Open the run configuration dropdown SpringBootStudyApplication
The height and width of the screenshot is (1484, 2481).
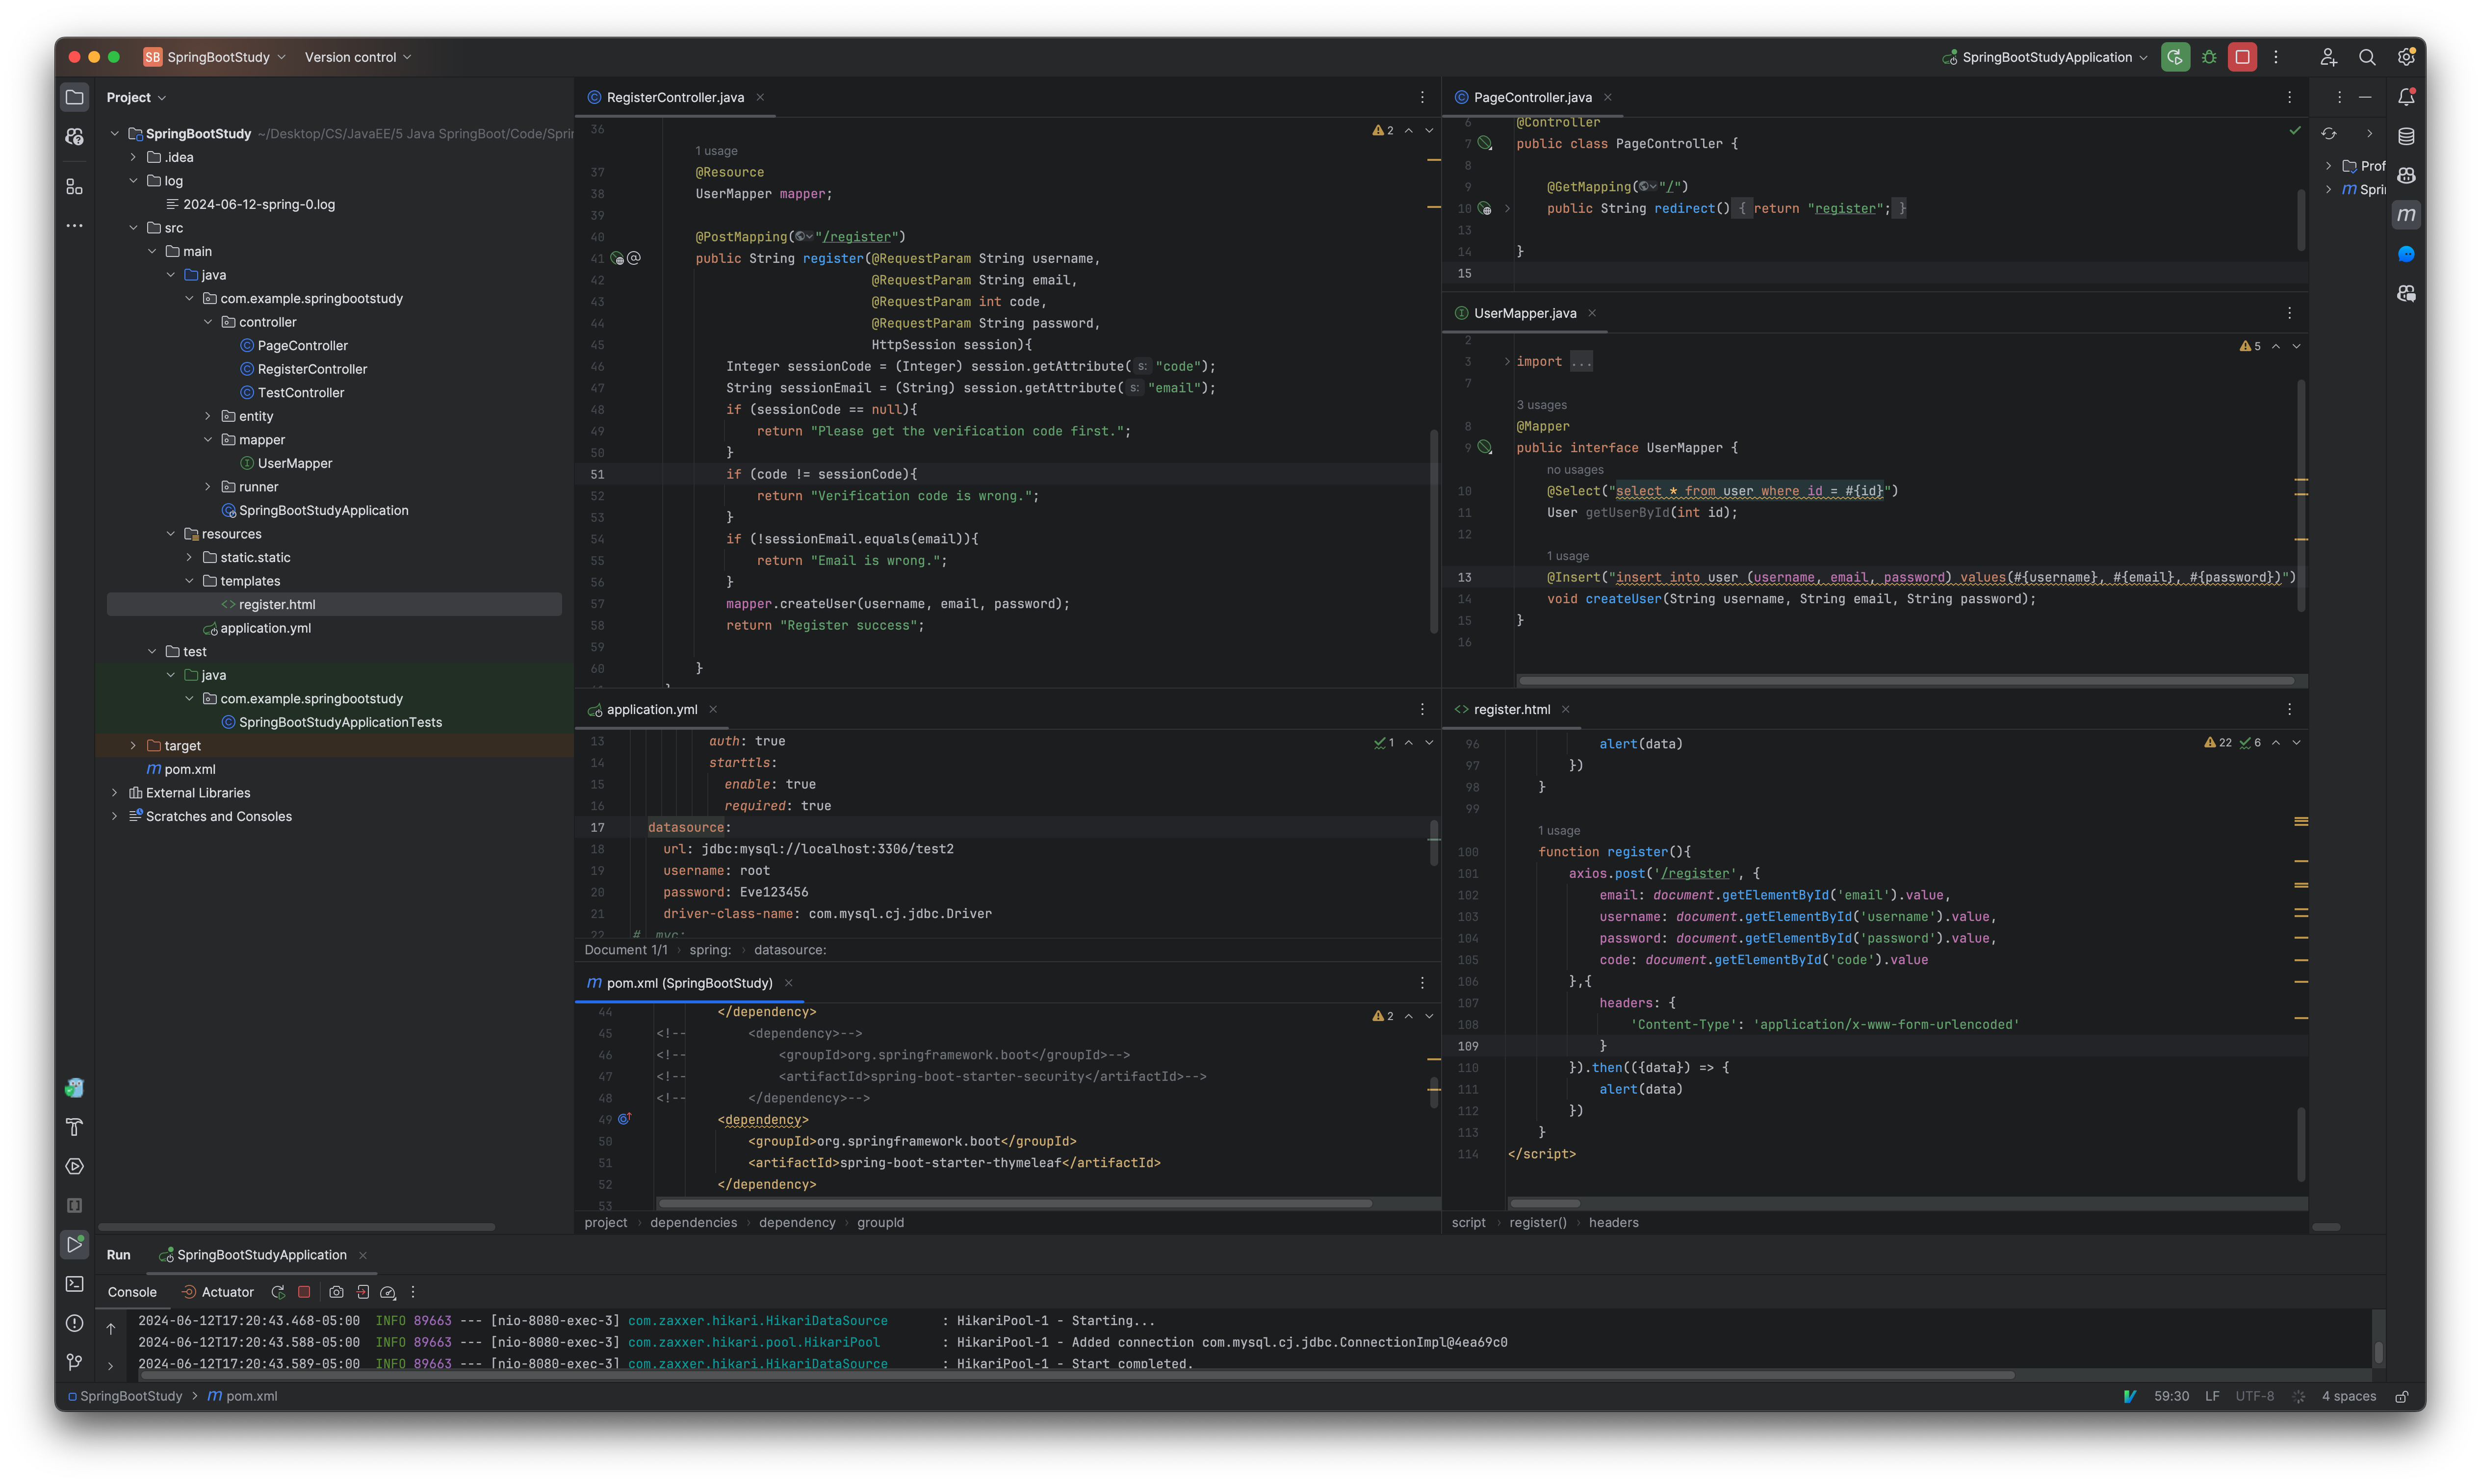(2044, 57)
